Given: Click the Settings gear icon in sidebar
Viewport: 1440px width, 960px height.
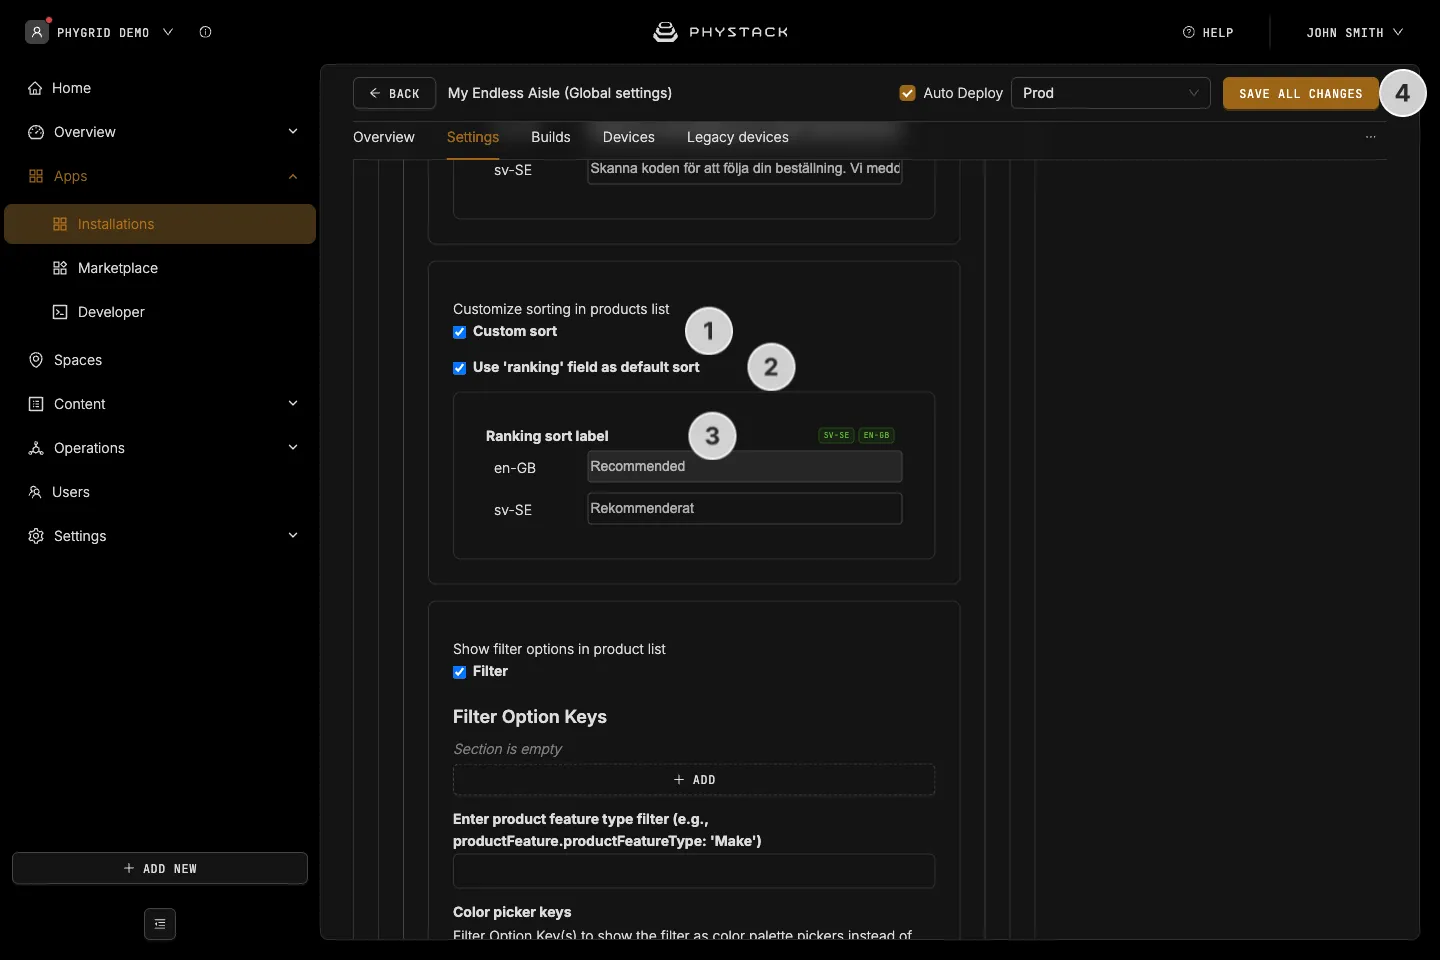Looking at the screenshot, I should (x=36, y=536).
